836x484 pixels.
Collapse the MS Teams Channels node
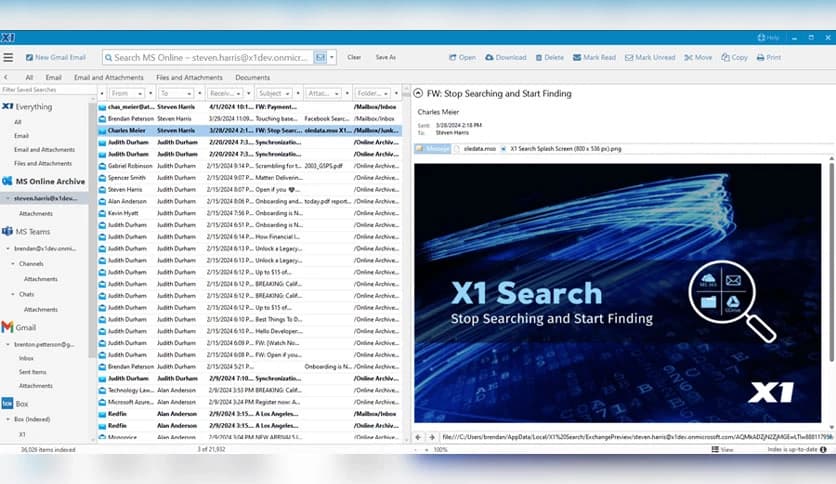coord(13,264)
